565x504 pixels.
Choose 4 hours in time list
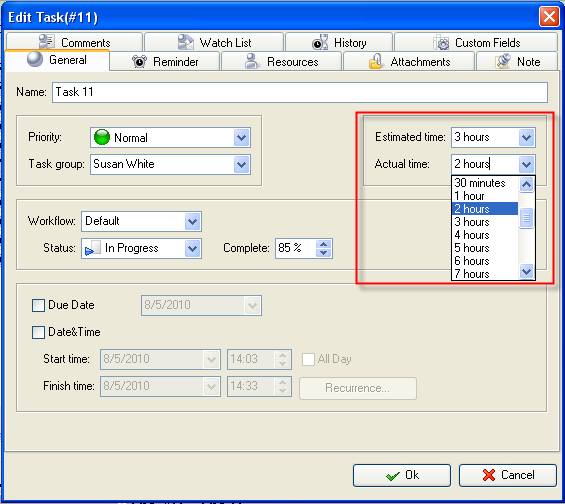coord(485,235)
